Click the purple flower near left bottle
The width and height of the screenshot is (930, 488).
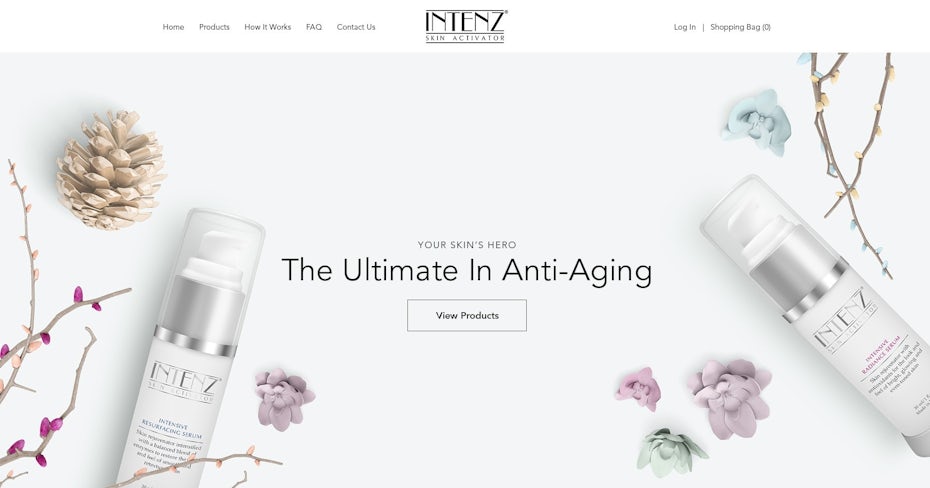pyautogui.click(x=284, y=398)
